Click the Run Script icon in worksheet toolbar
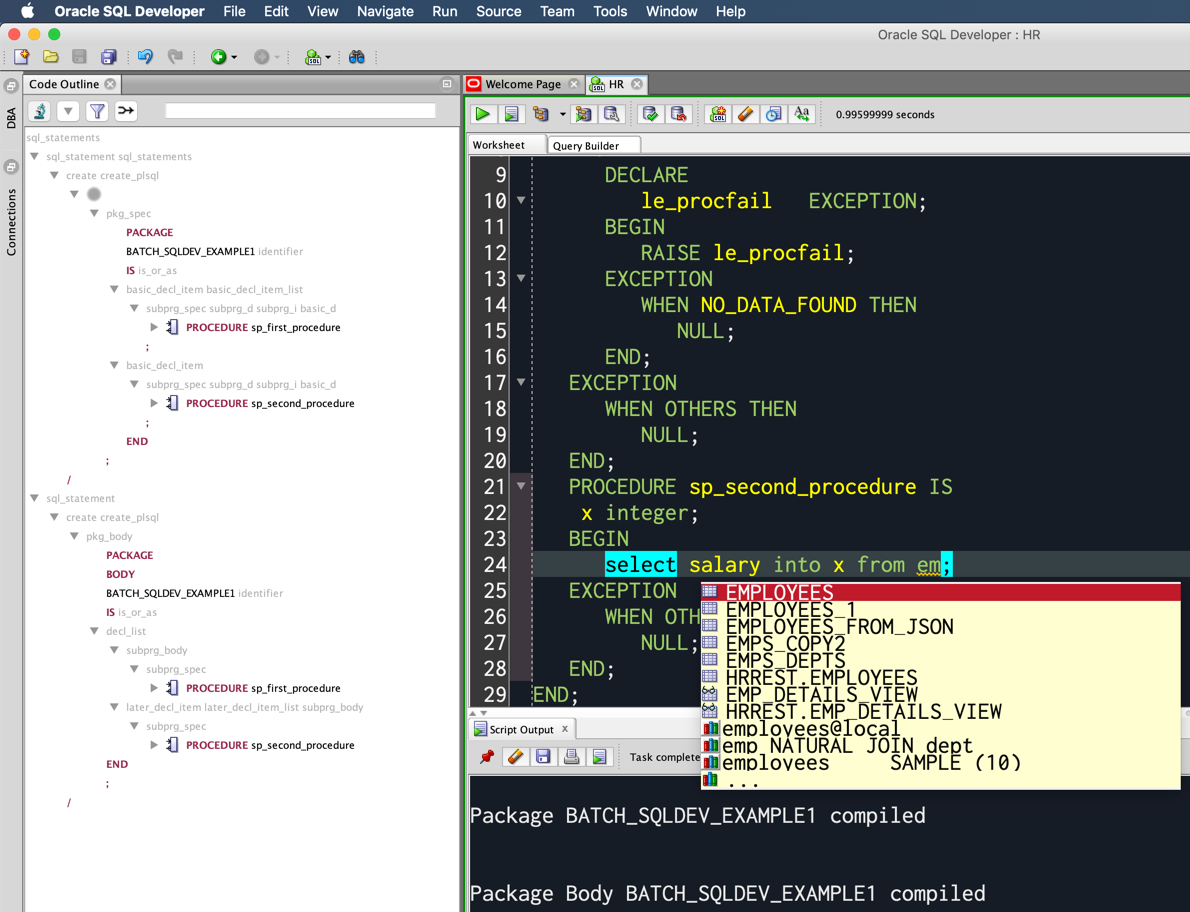This screenshot has height=912, width=1190. click(x=512, y=114)
